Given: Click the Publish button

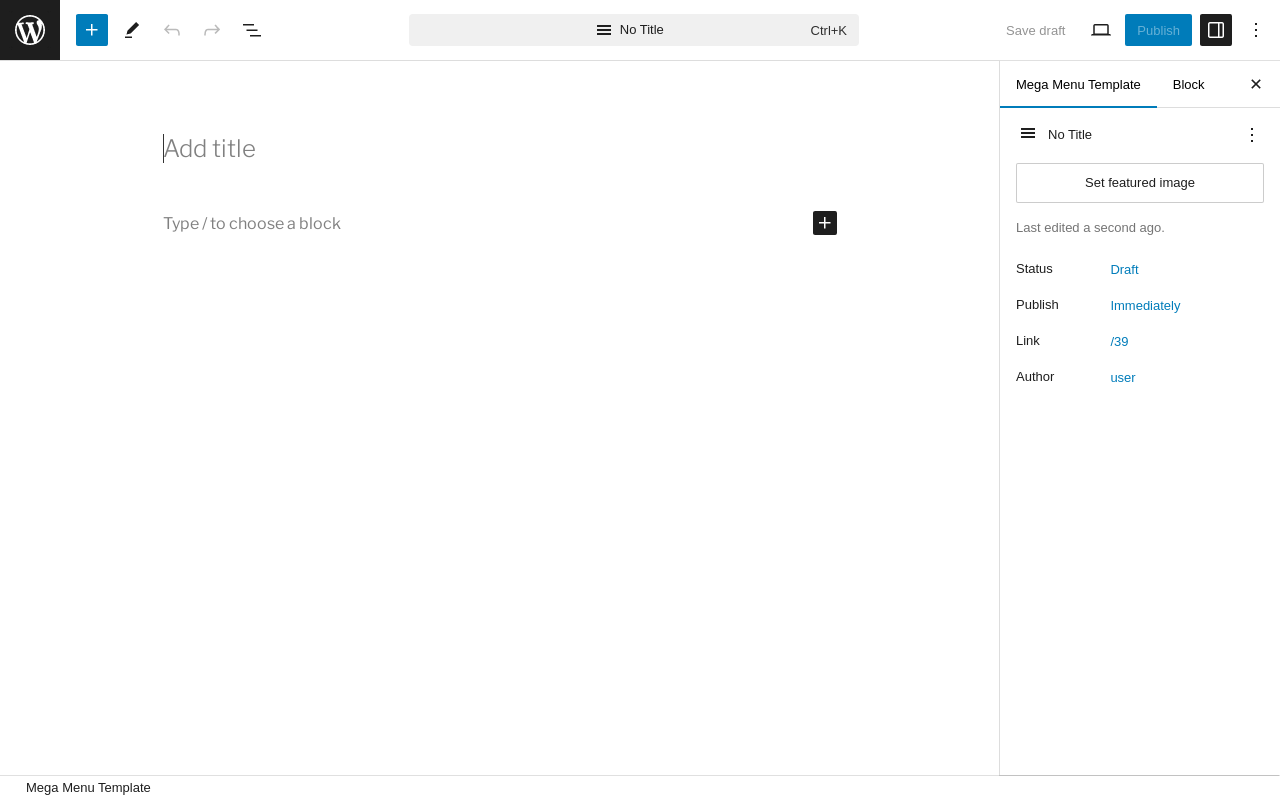Looking at the screenshot, I should pyautogui.click(x=1158, y=30).
